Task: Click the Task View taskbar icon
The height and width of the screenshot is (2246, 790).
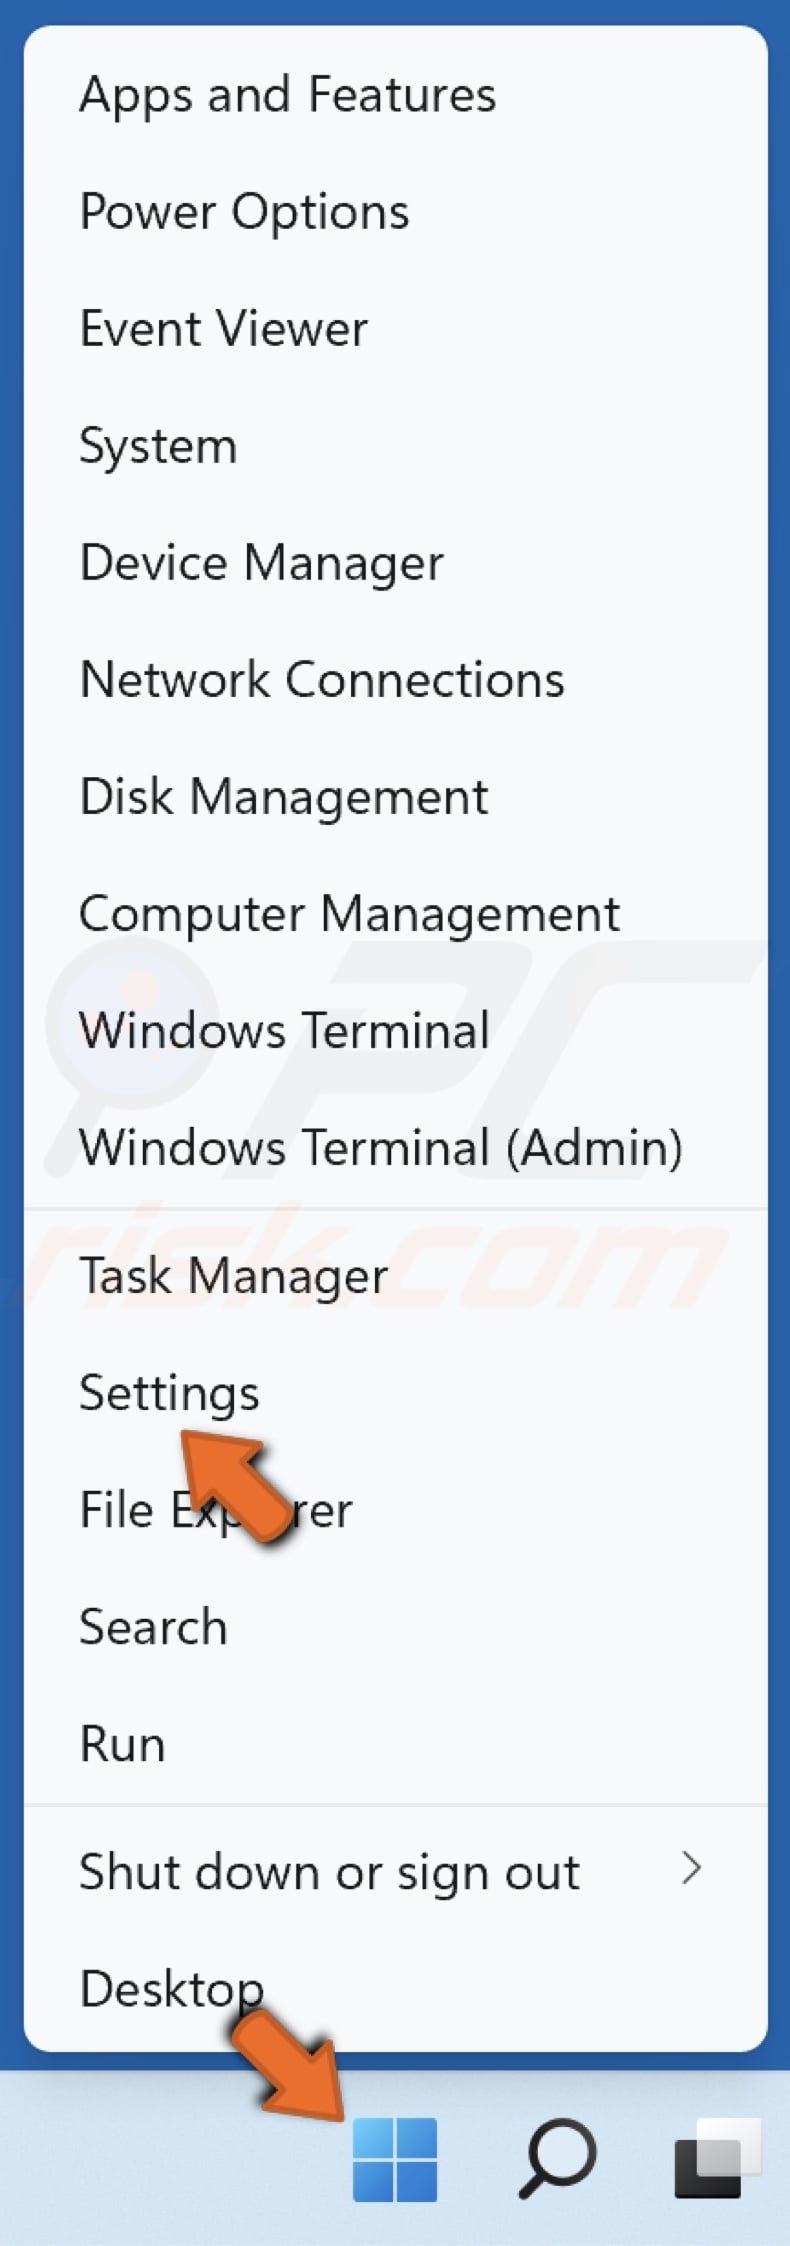Action: (x=713, y=2156)
